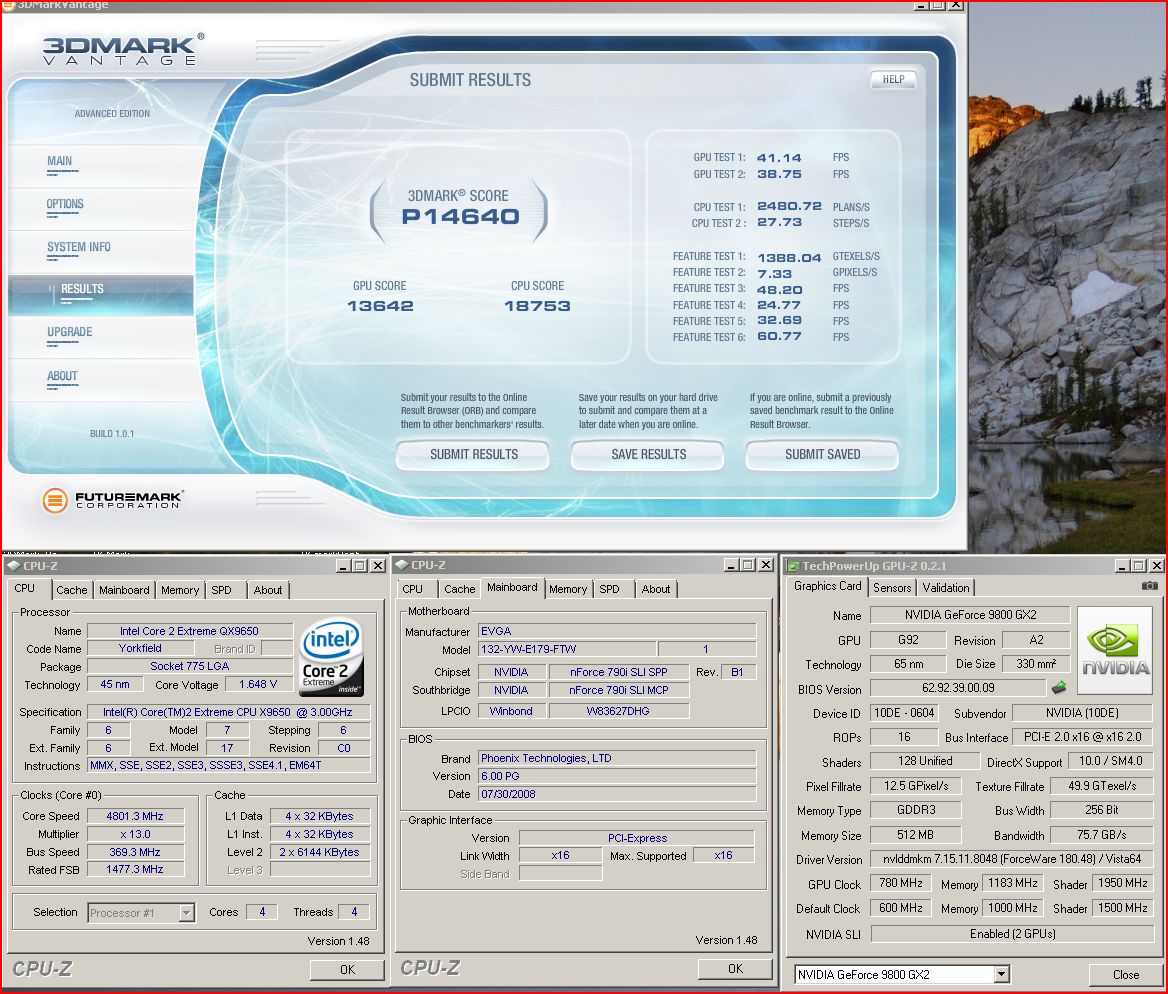Click the BIOS save chip icon in GPU-Z

point(1058,688)
